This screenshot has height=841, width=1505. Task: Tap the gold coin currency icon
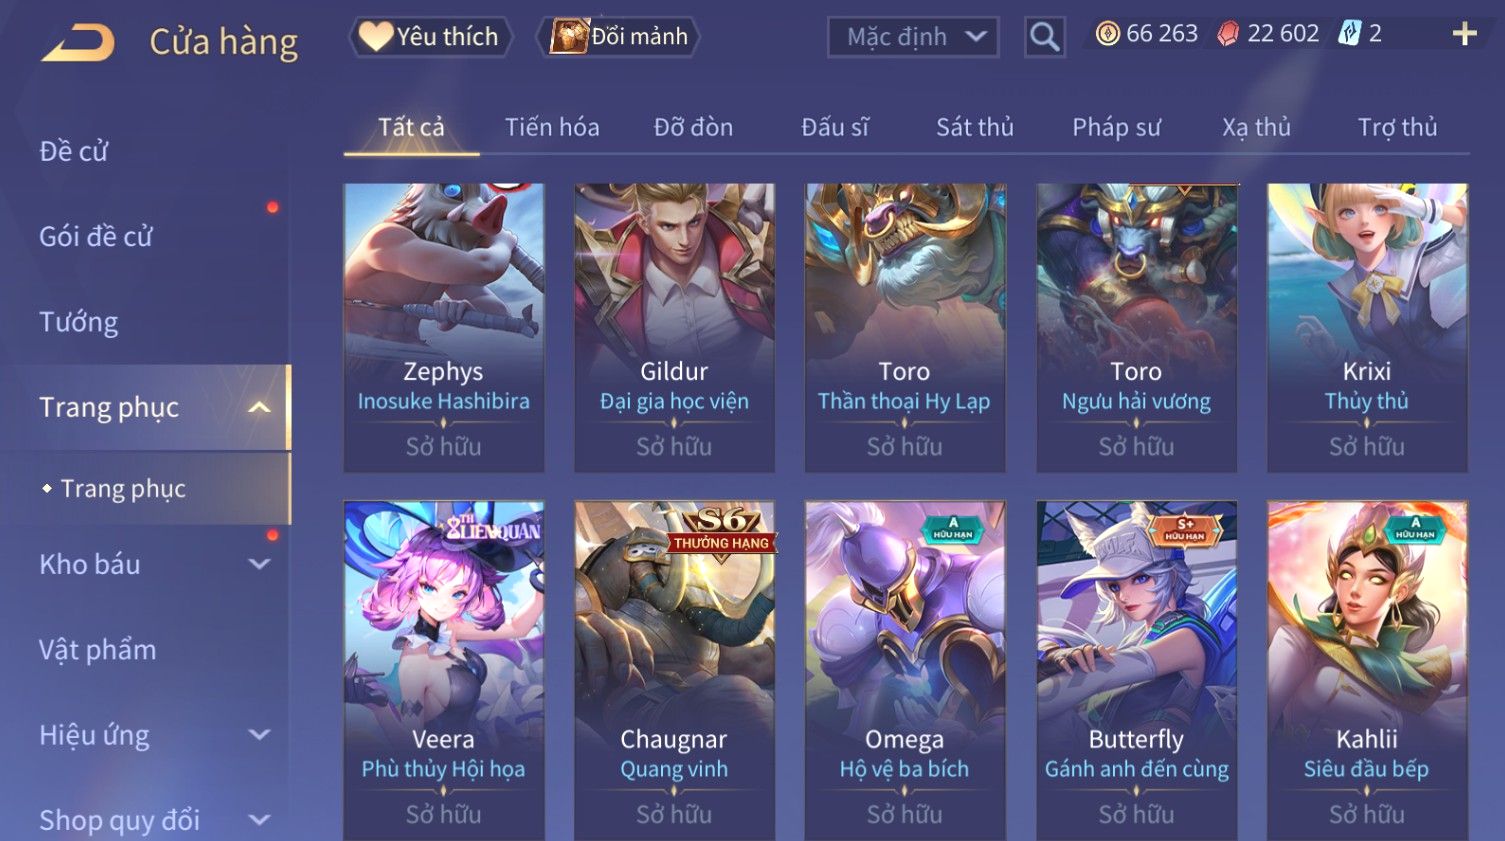(1107, 34)
